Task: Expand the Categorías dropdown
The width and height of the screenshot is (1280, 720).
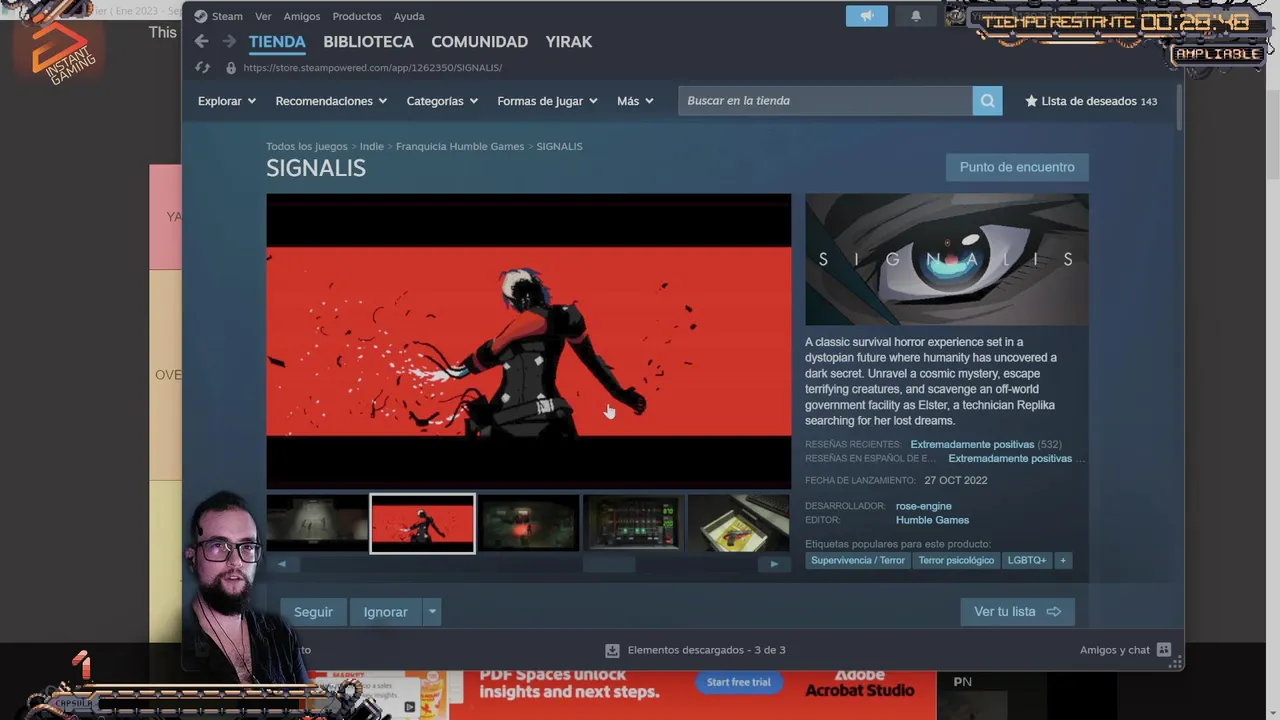Action: [x=442, y=101]
